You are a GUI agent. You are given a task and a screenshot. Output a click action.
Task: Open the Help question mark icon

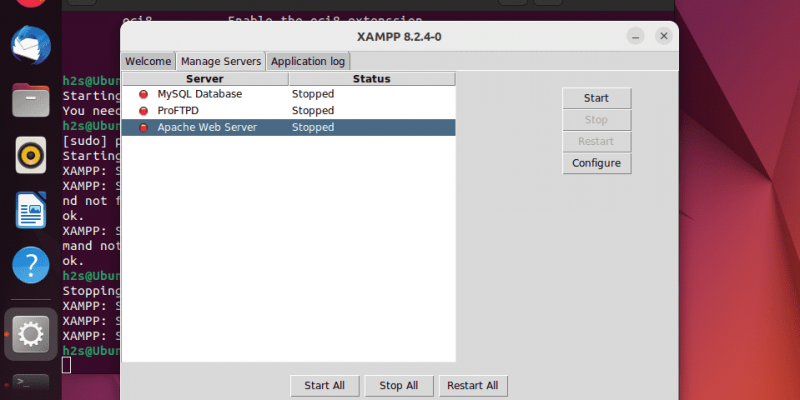coord(31,265)
